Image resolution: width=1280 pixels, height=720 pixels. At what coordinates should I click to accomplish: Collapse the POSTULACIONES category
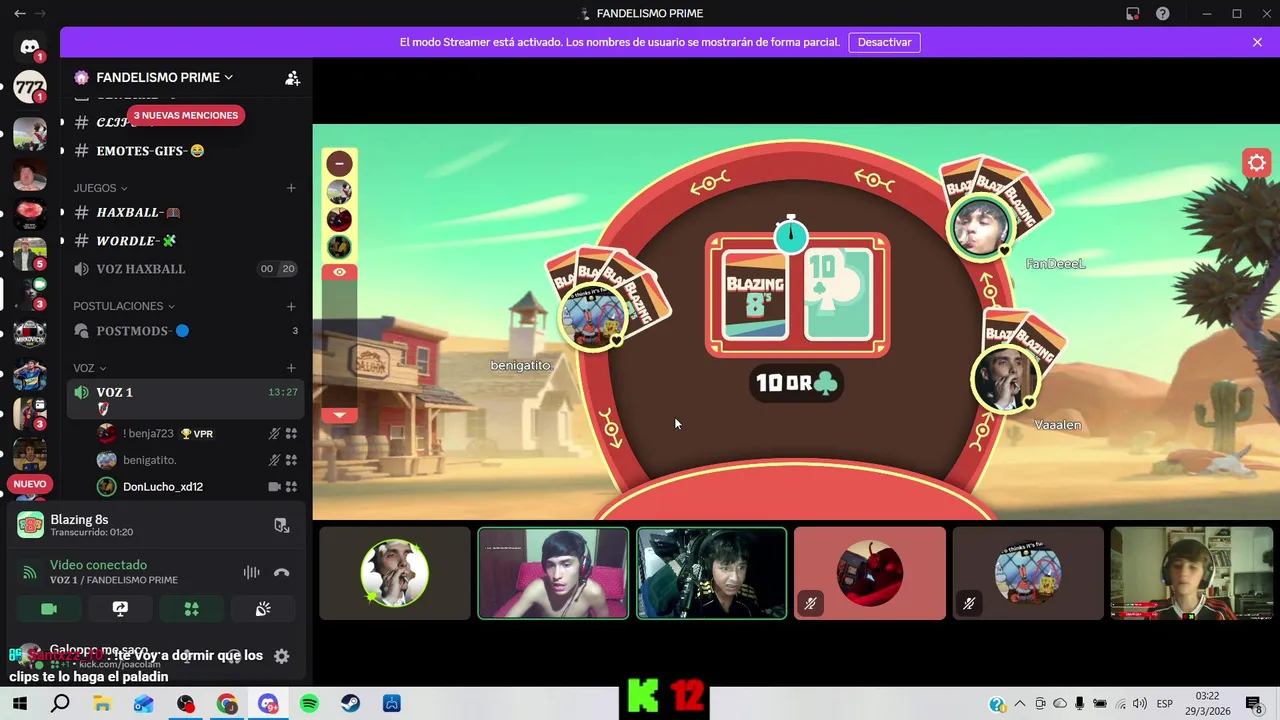[x=124, y=306]
